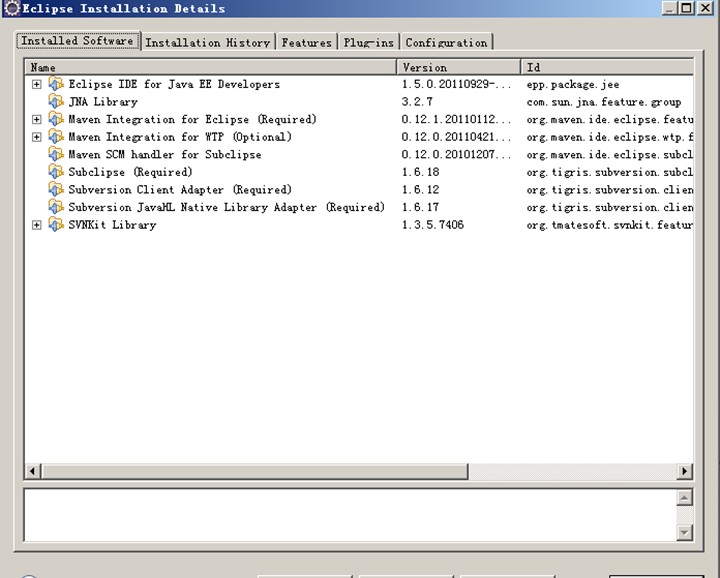Click the org.tmatesoft.svnkit id cell
The image size is (720, 578).
[609, 225]
